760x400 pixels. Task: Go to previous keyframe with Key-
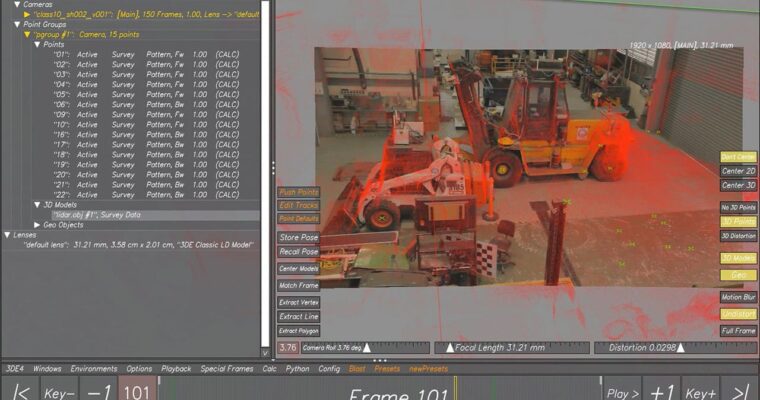pyautogui.click(x=59, y=391)
